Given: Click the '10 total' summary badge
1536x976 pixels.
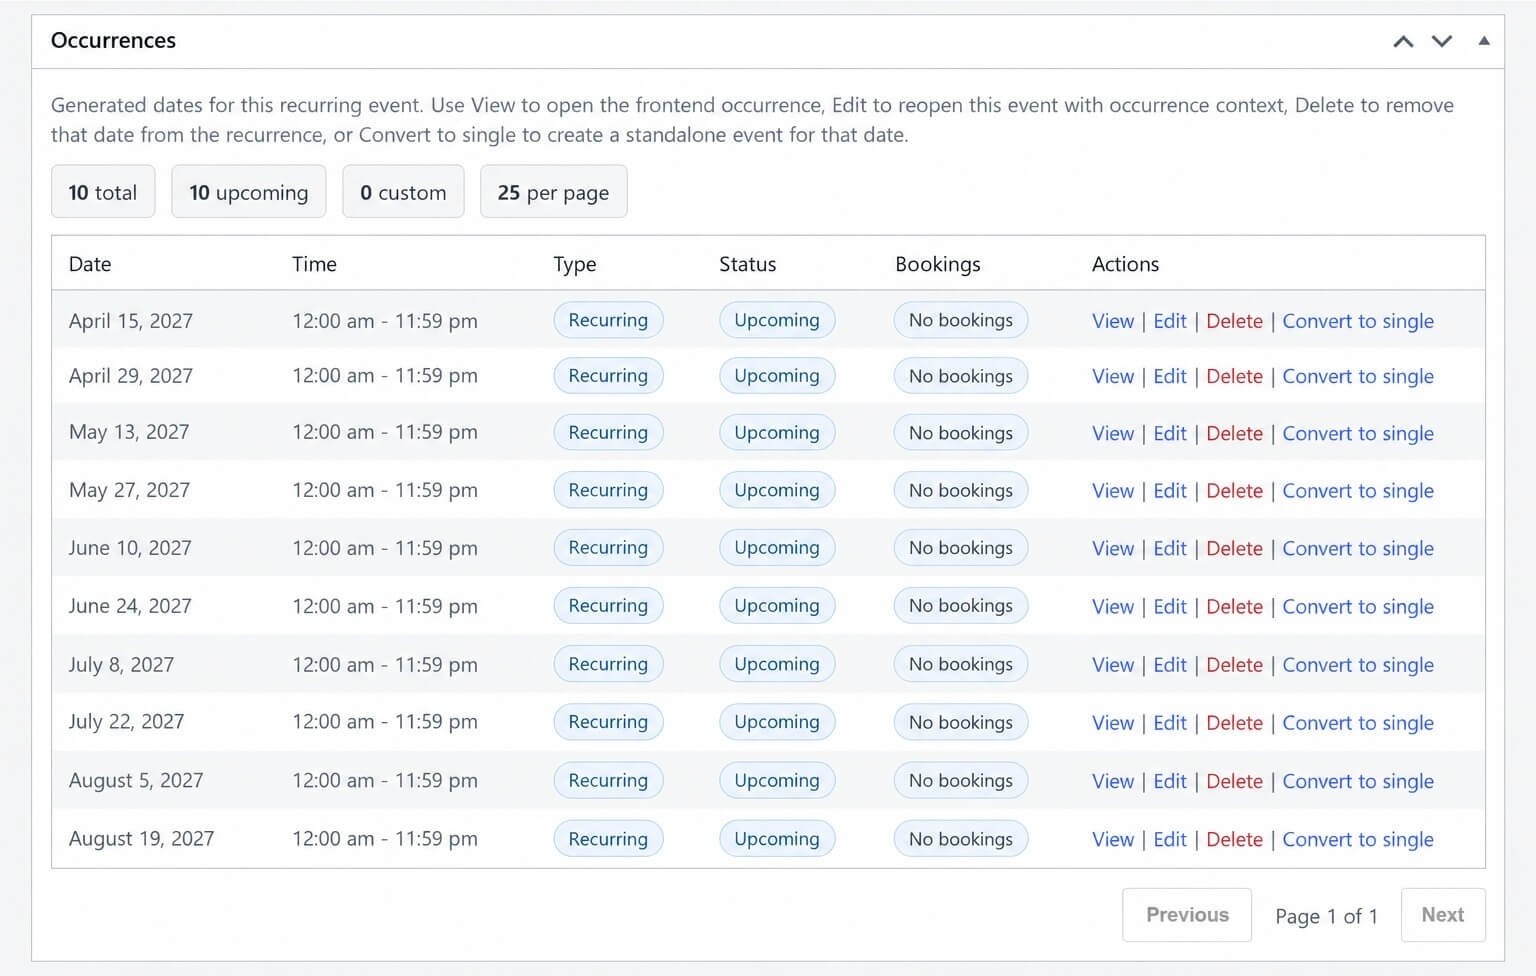Looking at the screenshot, I should pyautogui.click(x=103, y=192).
